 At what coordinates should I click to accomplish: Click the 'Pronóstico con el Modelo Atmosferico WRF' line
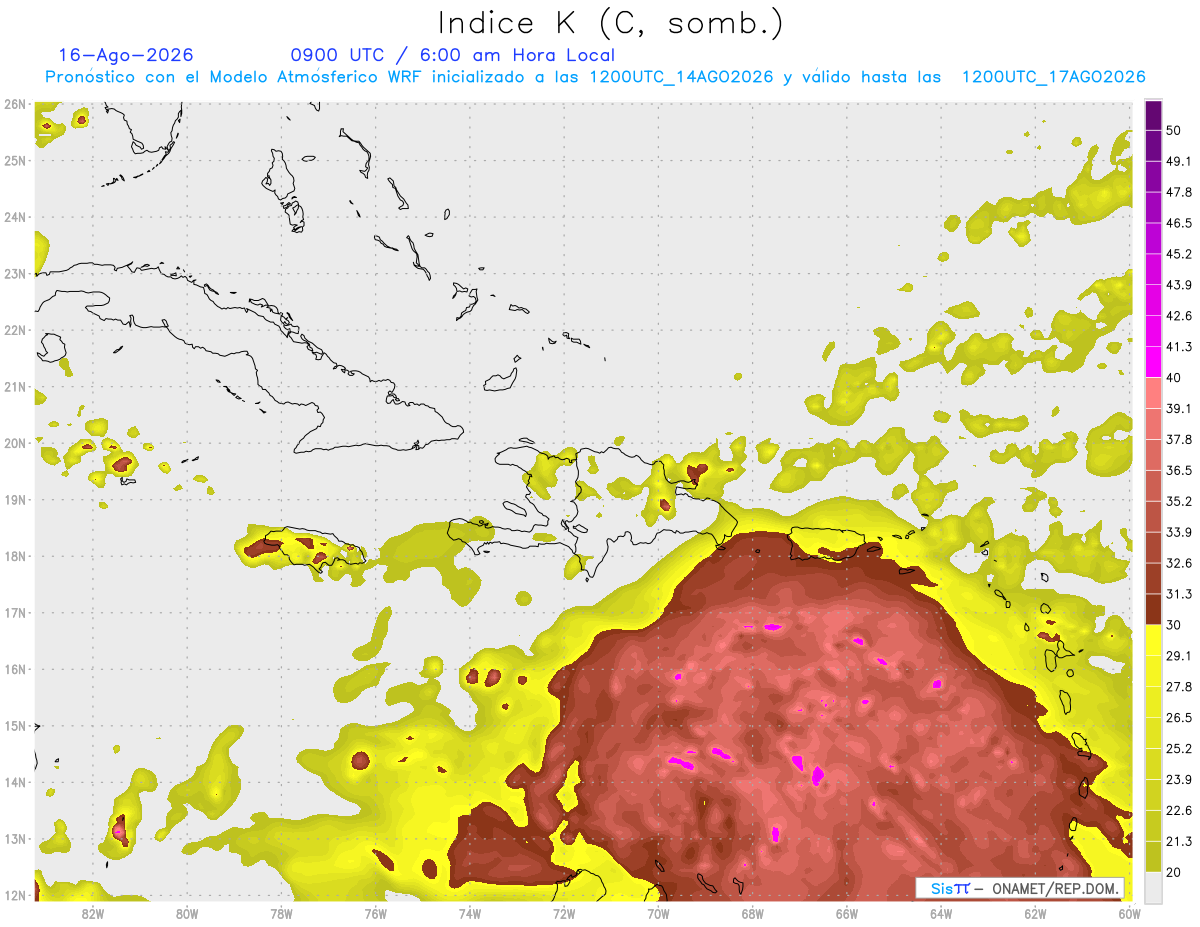[x=595, y=77]
